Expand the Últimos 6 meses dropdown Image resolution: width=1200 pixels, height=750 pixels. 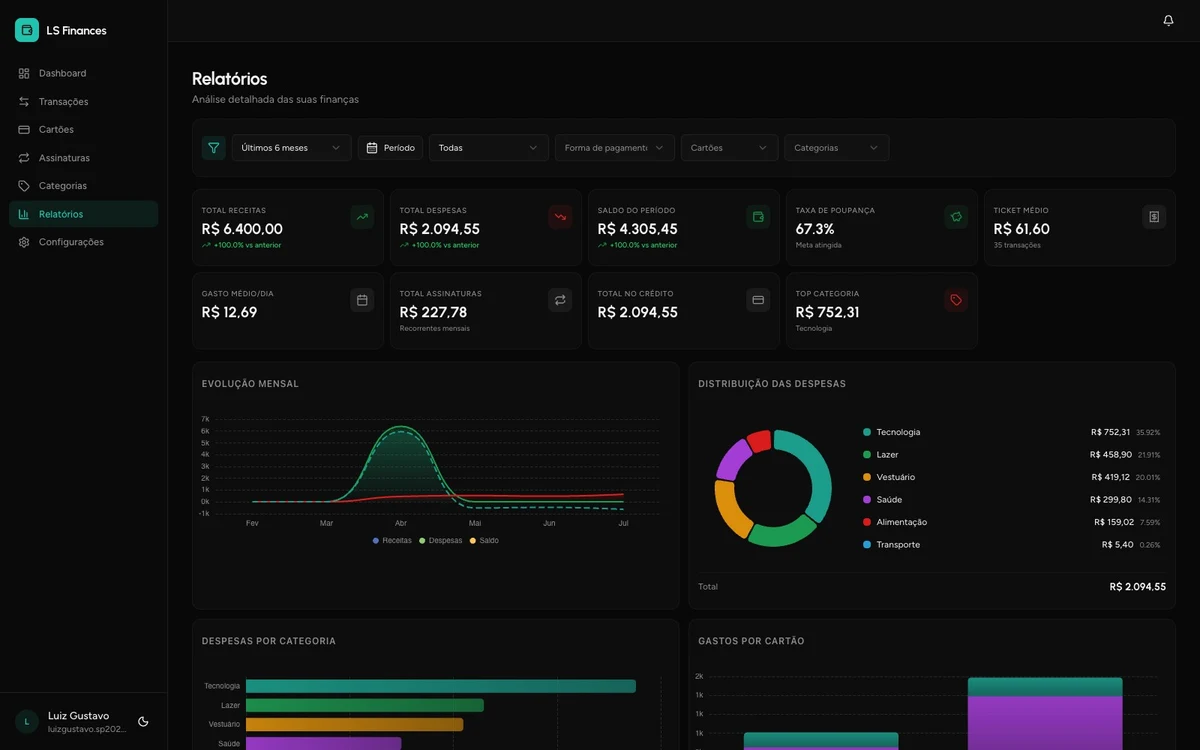click(291, 148)
